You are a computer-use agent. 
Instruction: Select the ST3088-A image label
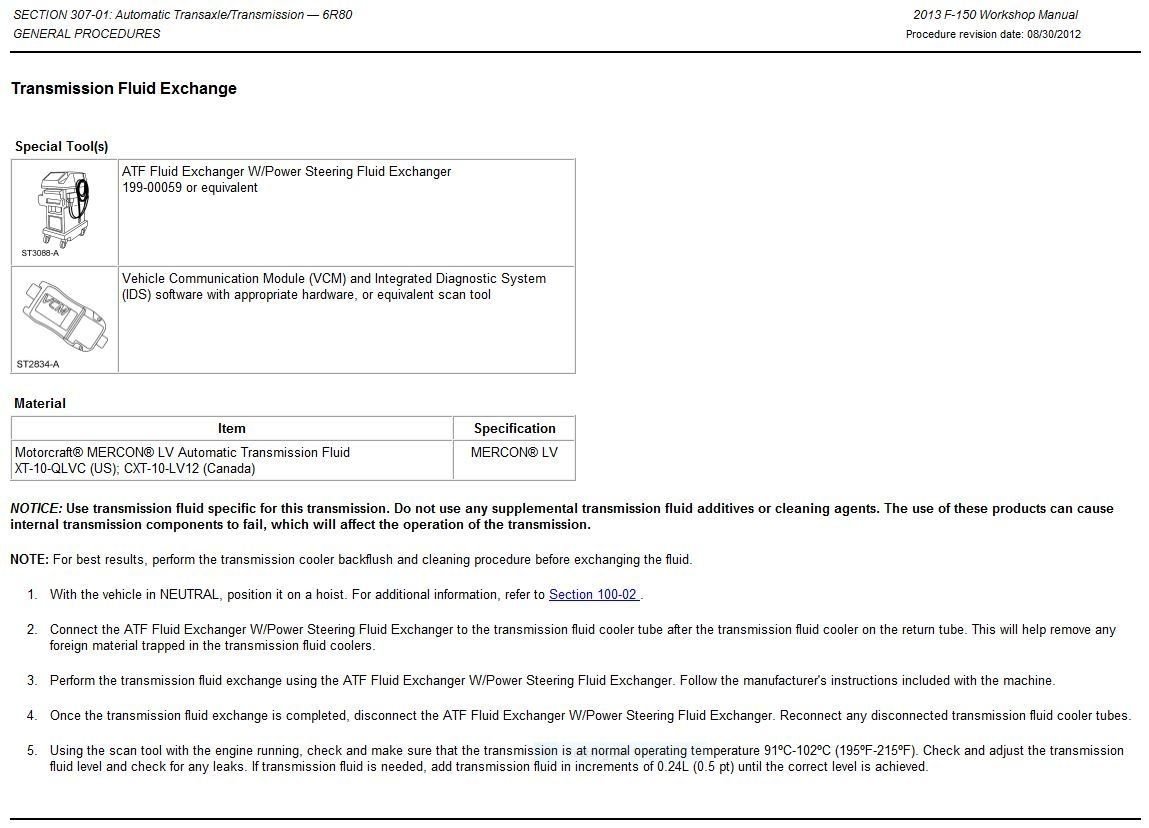pyautogui.click(x=40, y=254)
